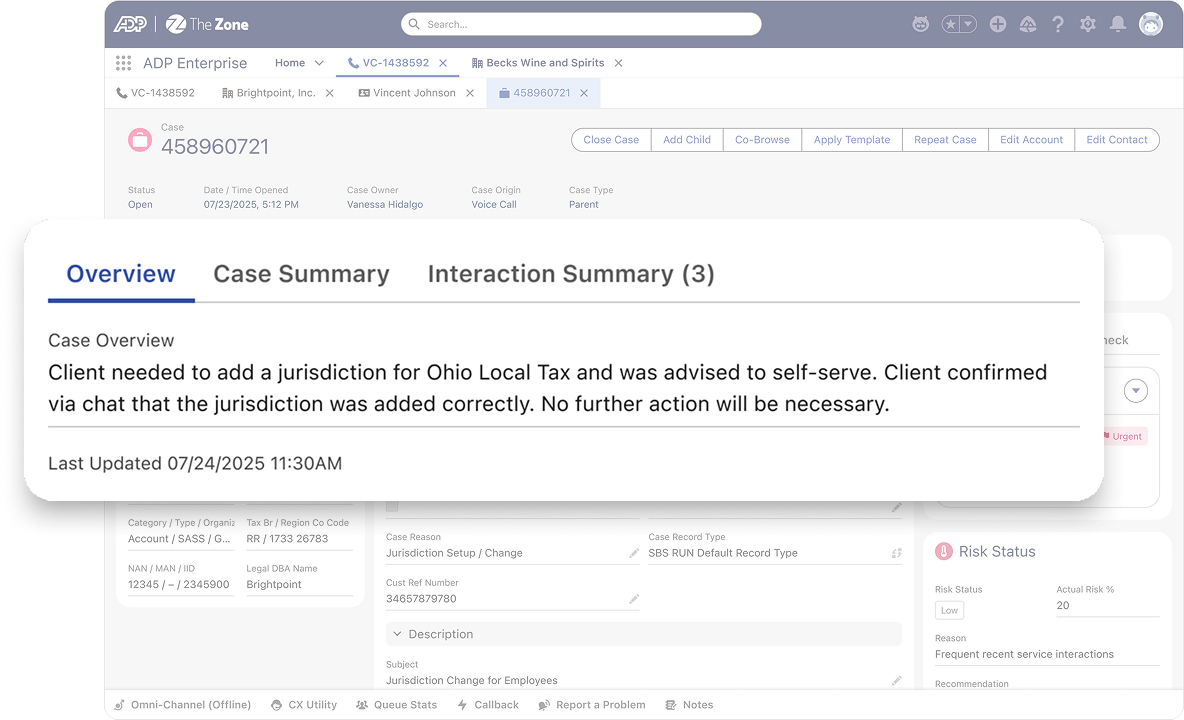Open user avatar profile menu
The height and width of the screenshot is (720, 1184).
(x=1151, y=24)
